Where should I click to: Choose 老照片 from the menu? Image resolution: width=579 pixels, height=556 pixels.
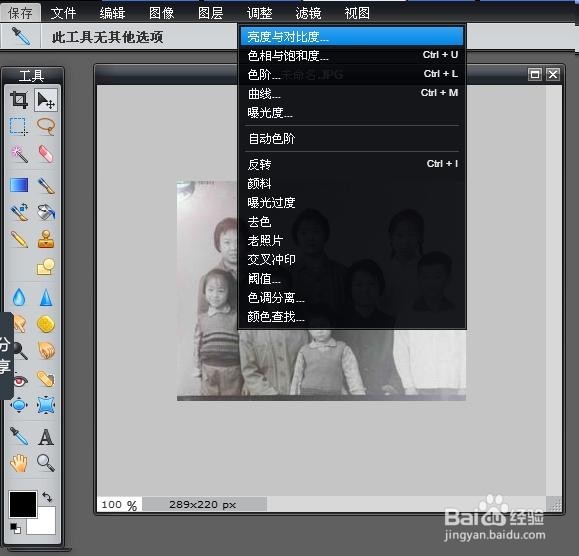coord(352,241)
